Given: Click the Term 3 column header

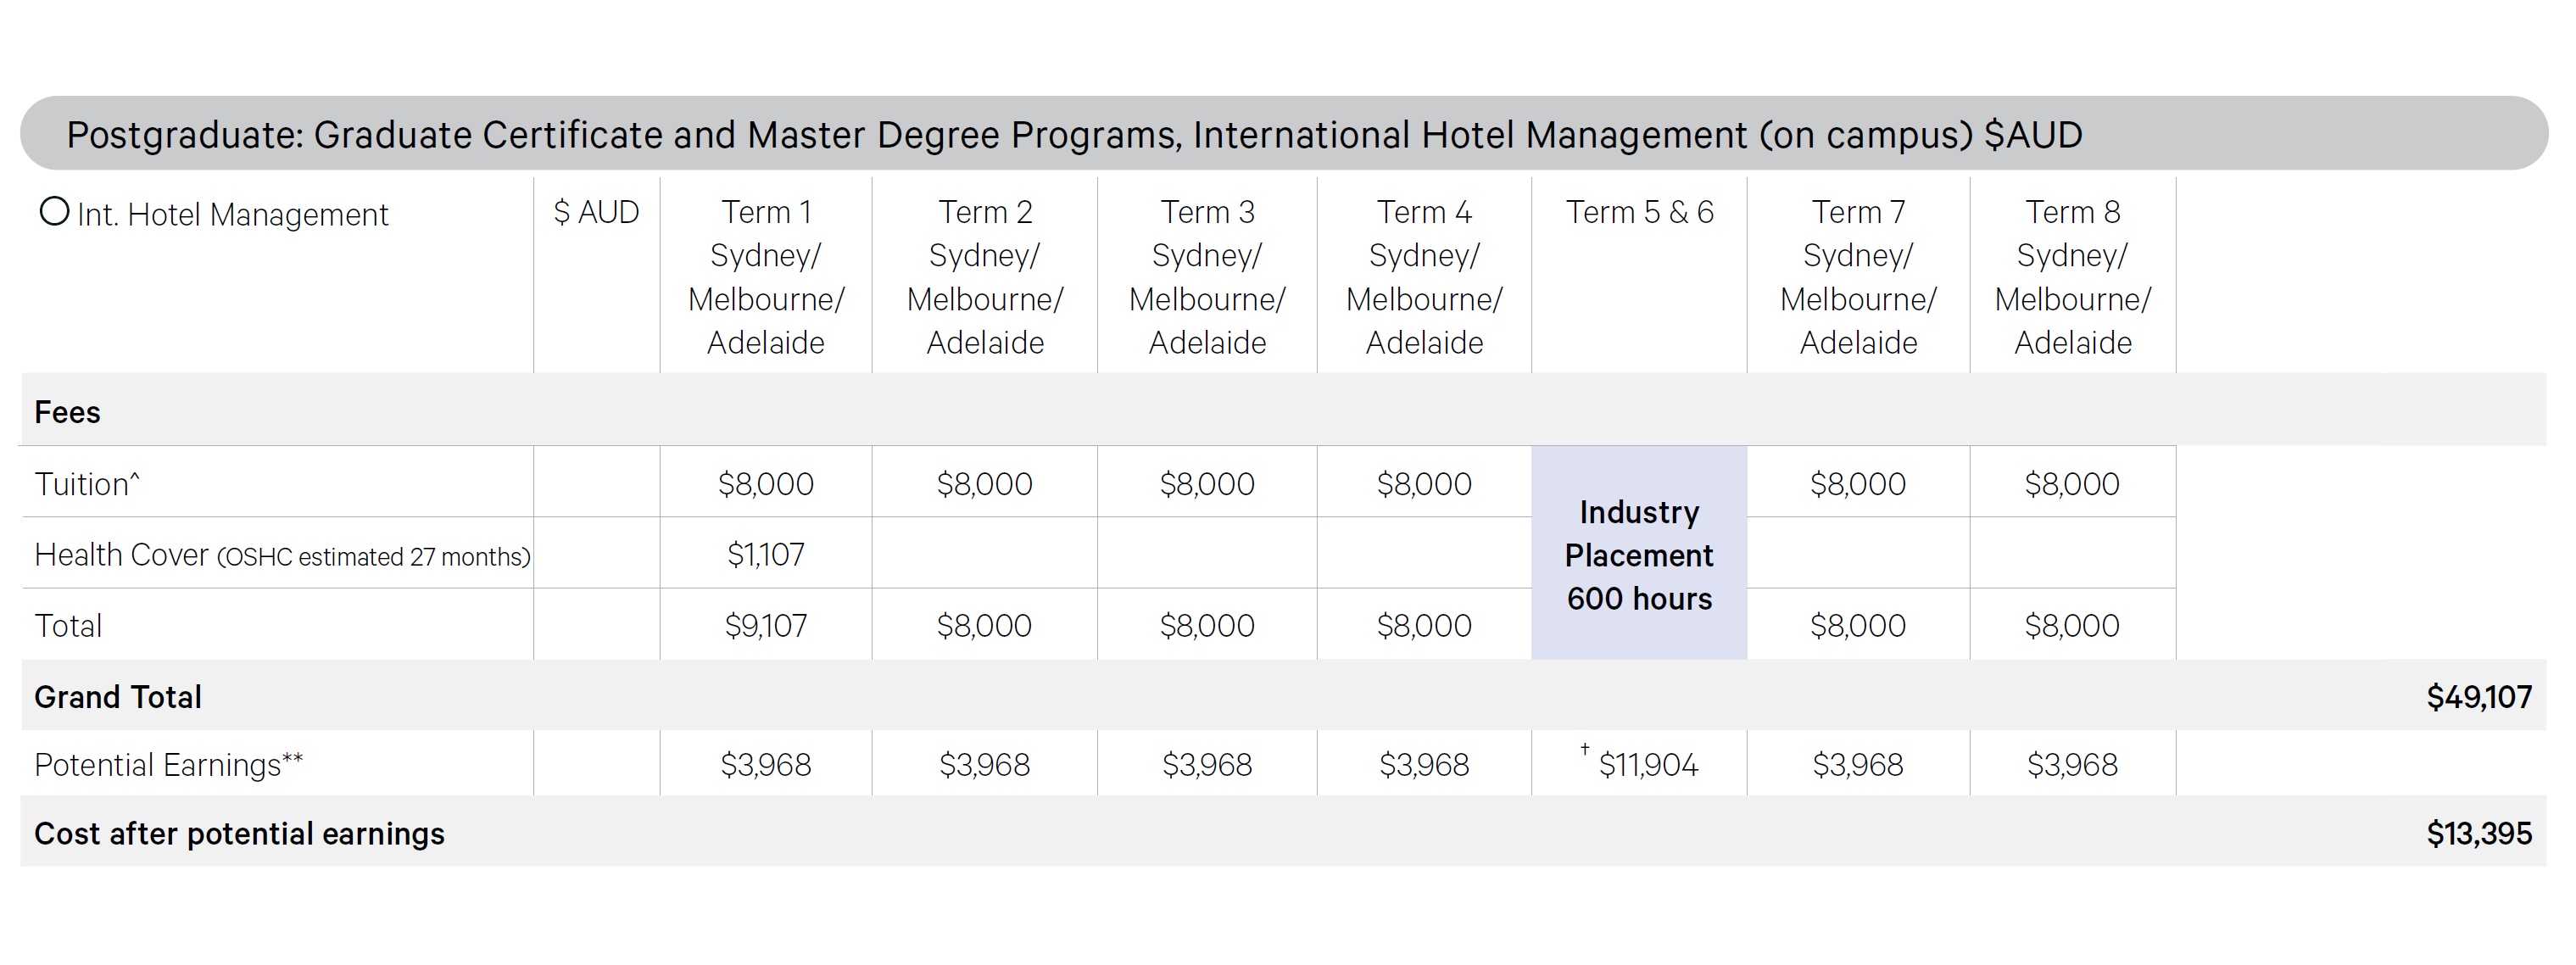Looking at the screenshot, I should (1207, 276).
